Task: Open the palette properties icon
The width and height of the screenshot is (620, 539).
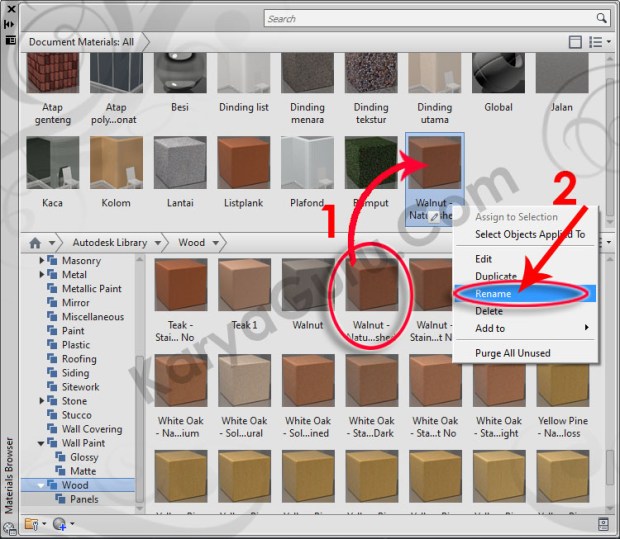Action: point(10,40)
